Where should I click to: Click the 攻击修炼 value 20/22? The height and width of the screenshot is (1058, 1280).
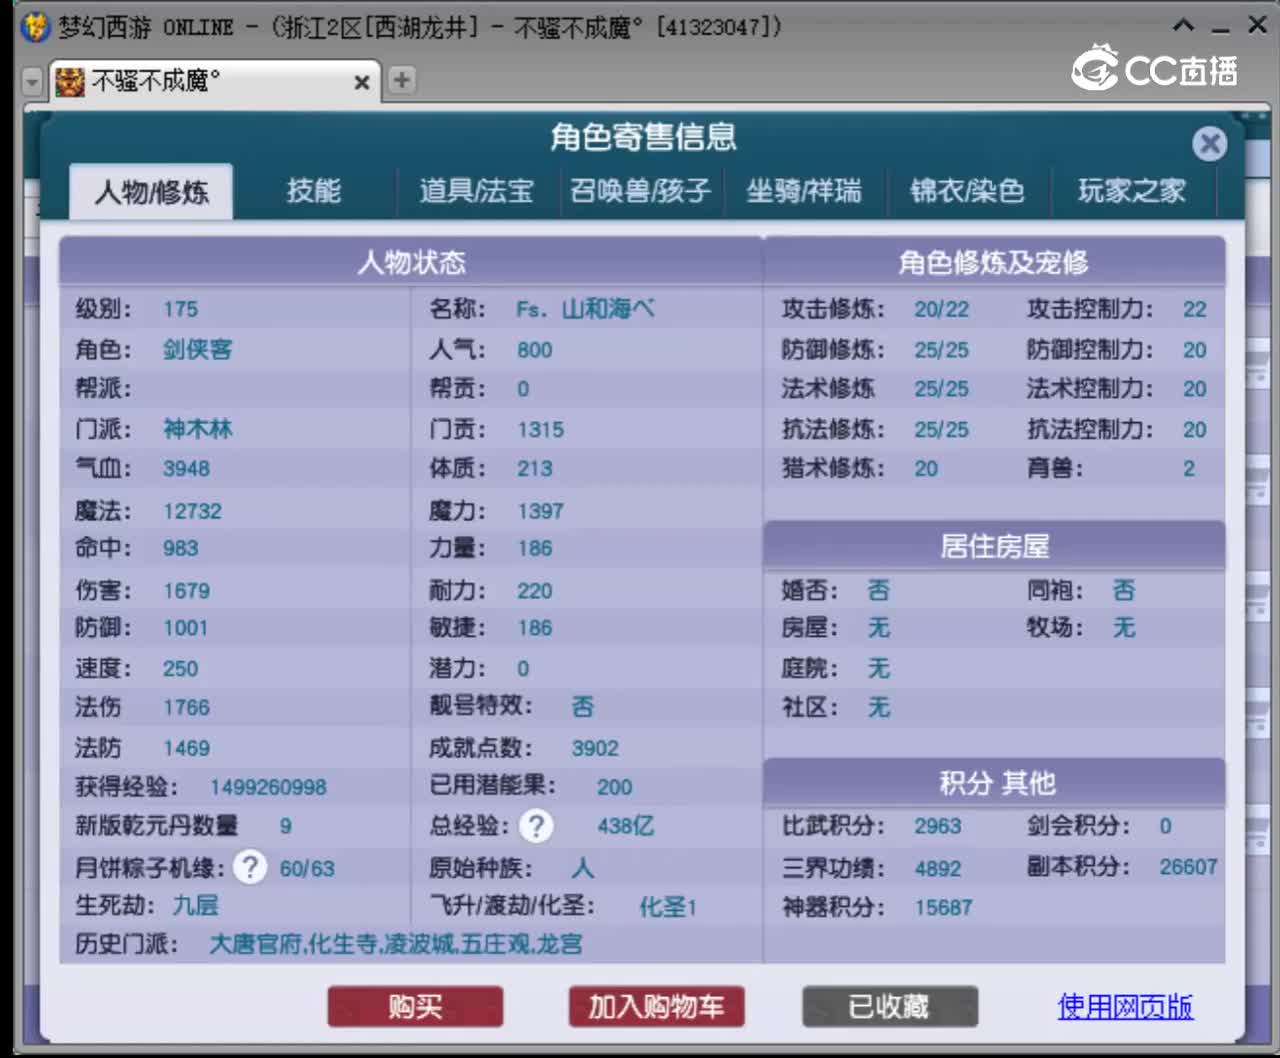click(941, 309)
